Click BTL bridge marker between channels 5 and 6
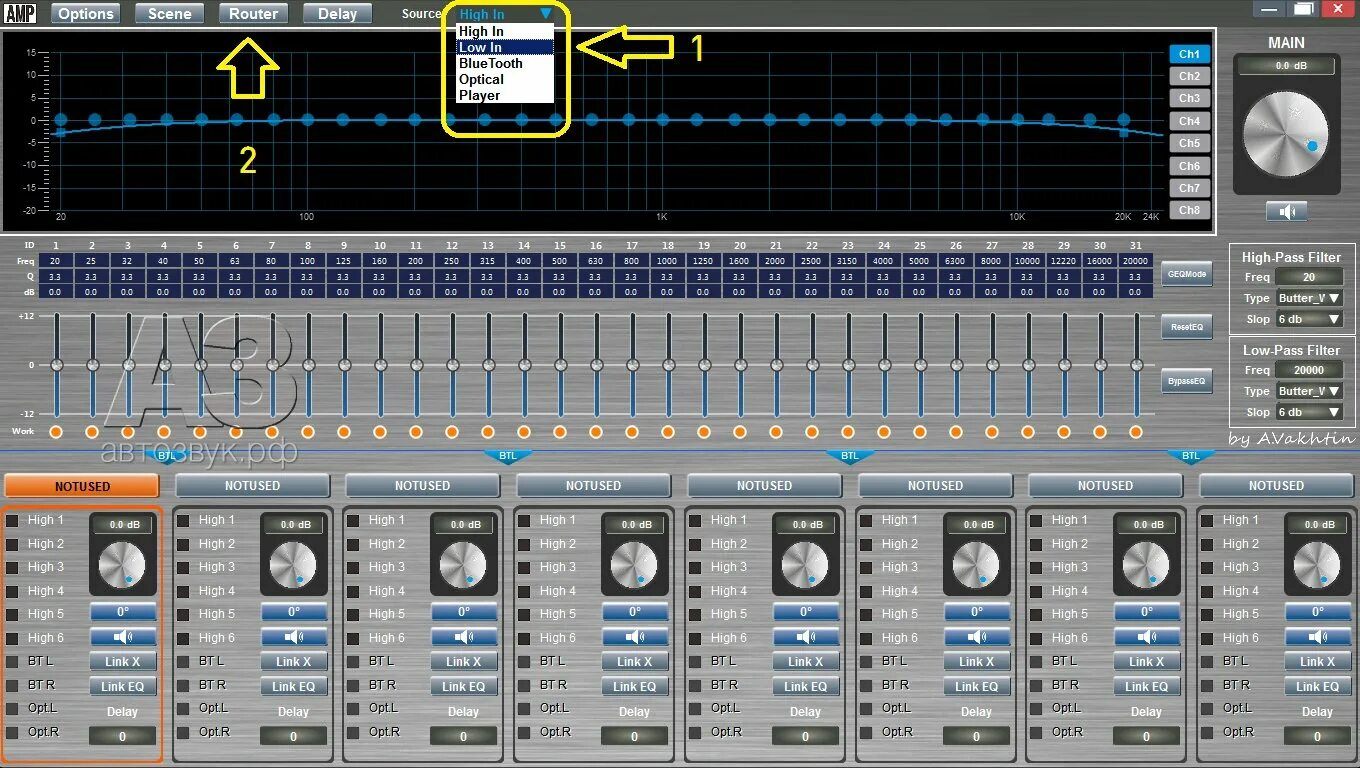Screen dimensions: 1360x768 (850, 456)
